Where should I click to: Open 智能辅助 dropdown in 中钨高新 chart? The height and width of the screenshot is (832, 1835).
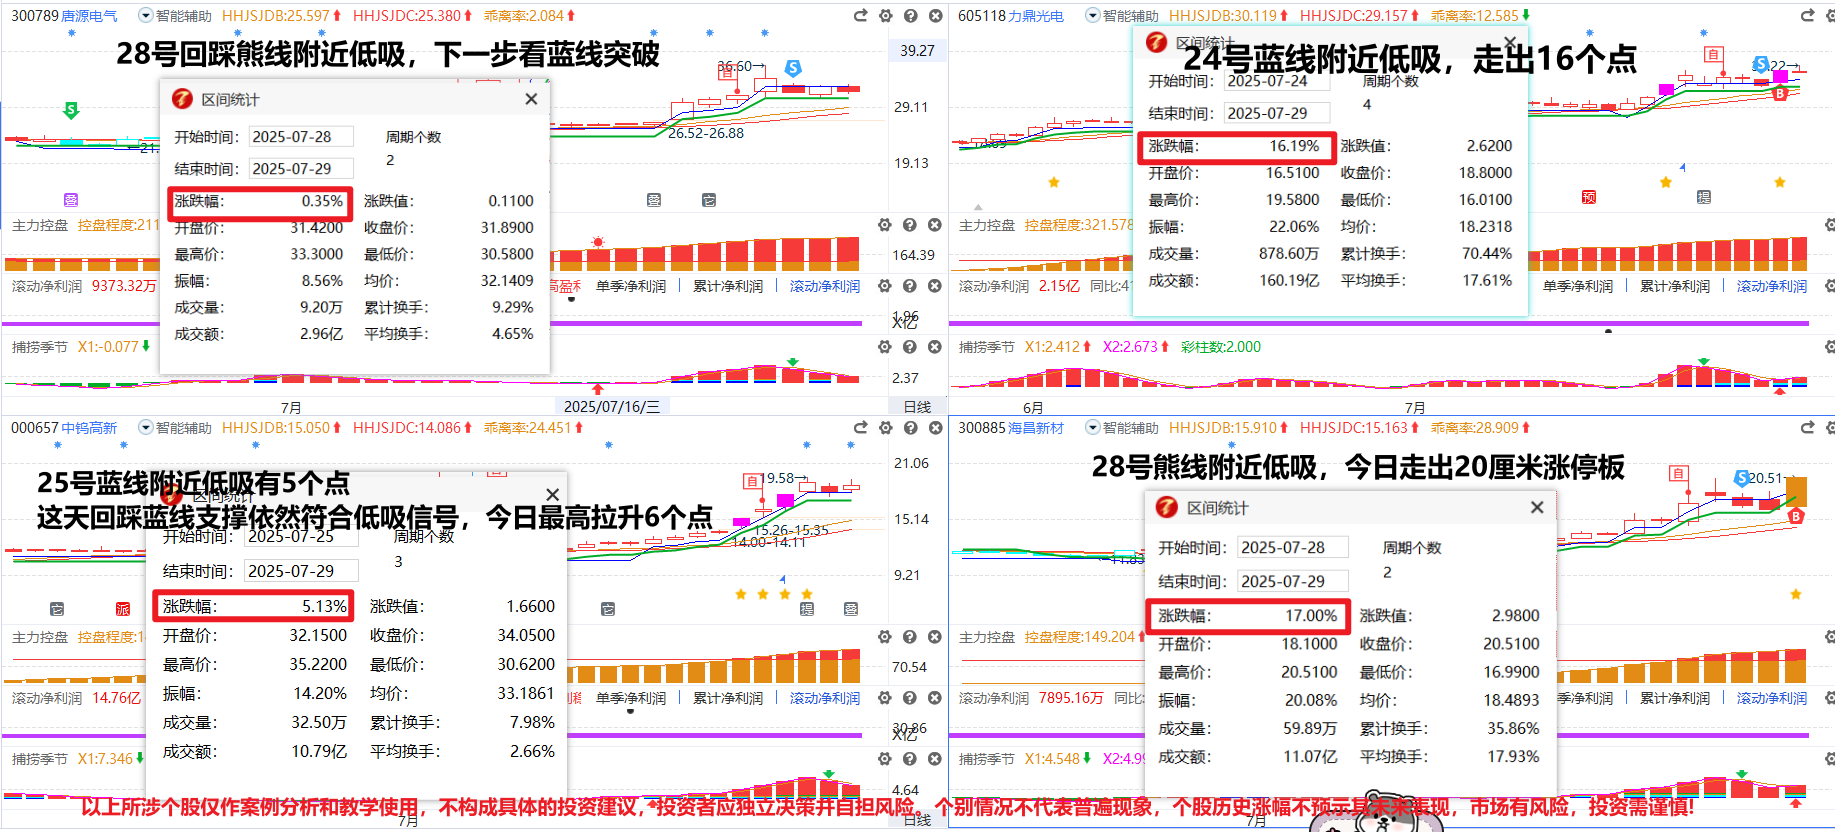146,428
